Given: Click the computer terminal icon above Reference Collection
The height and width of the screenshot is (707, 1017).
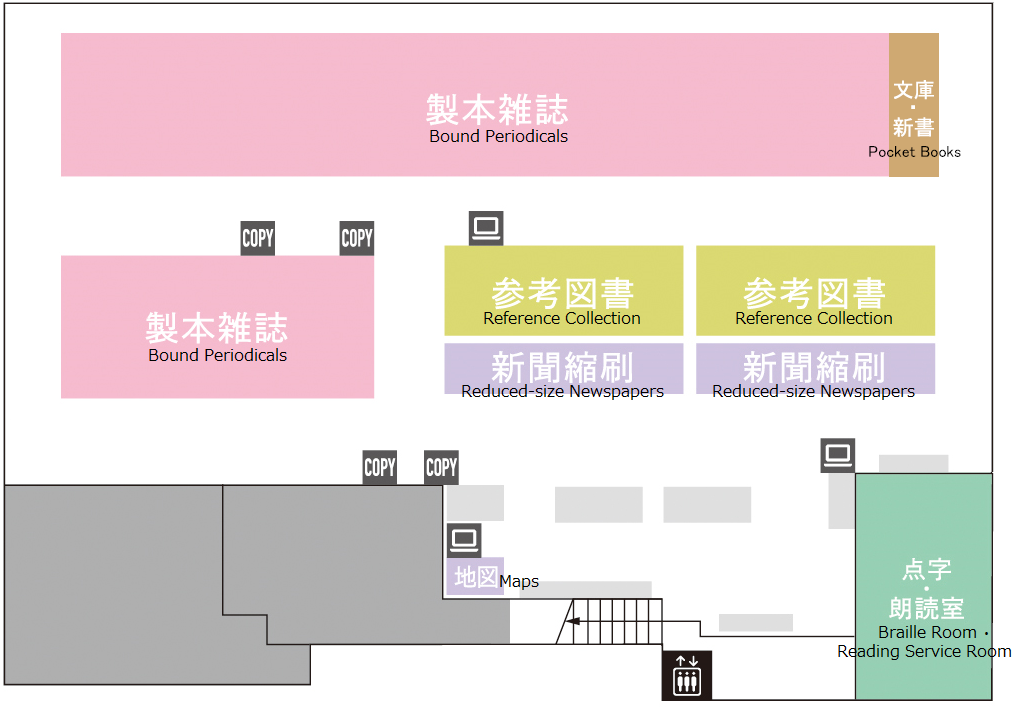Looking at the screenshot, I should pos(486,229).
